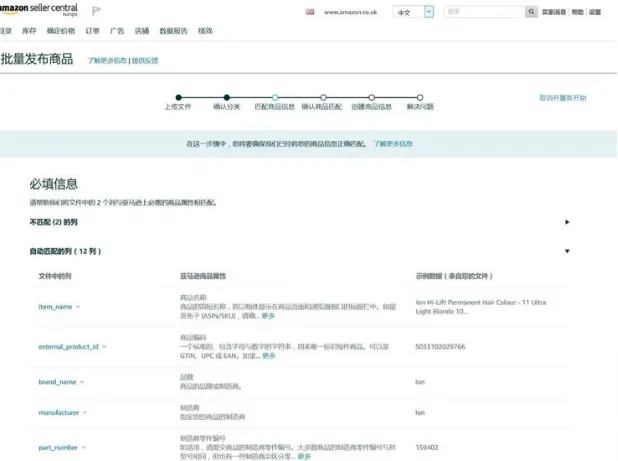Open the 绩效 menu
The image size is (618, 461).
(205, 31)
